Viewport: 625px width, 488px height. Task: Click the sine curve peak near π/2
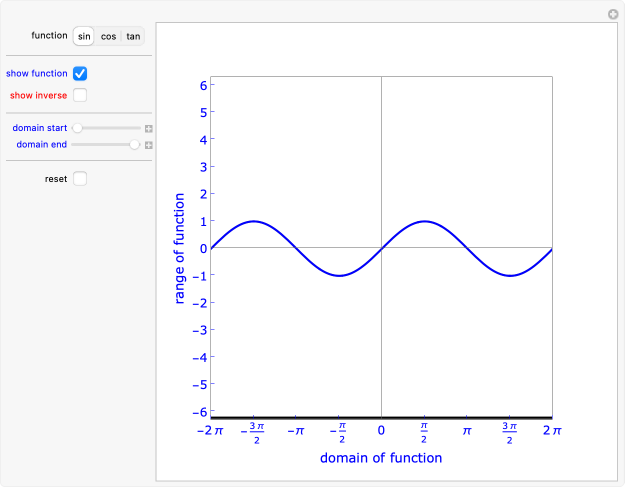point(424,221)
